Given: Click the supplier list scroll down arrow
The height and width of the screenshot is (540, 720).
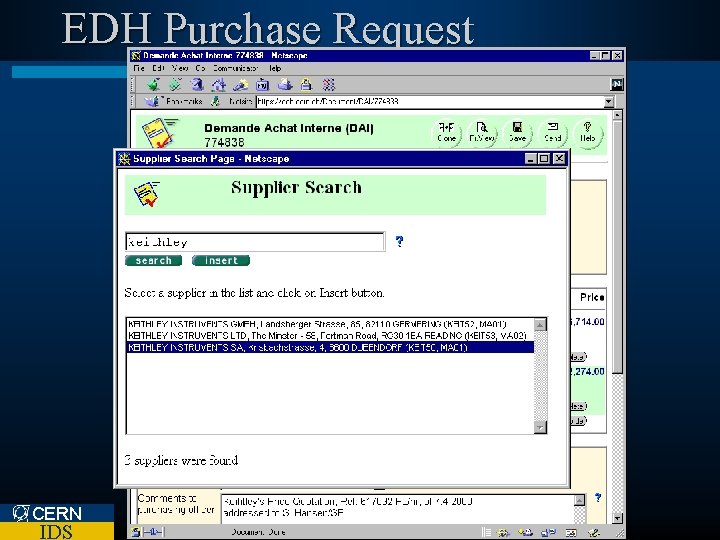Looking at the screenshot, I should click(x=540, y=427).
